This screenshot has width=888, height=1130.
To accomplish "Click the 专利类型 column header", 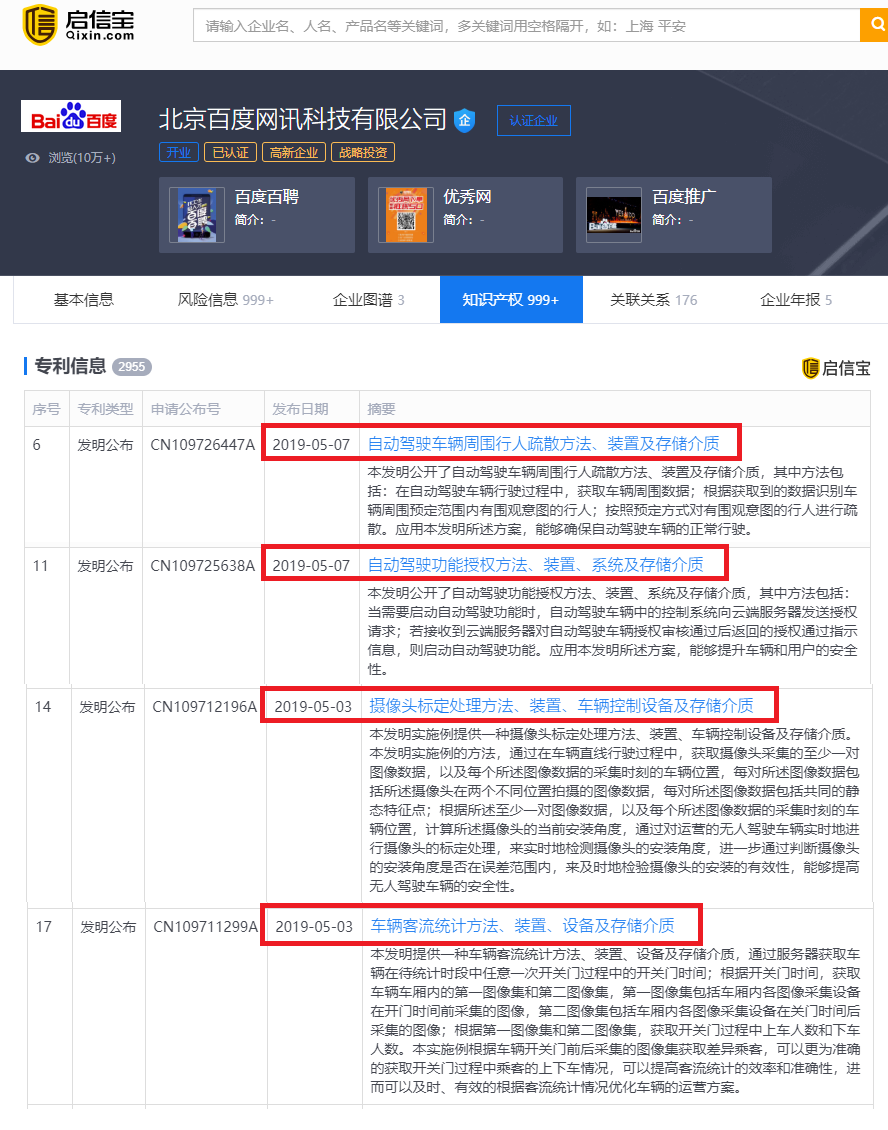I will [x=105, y=409].
